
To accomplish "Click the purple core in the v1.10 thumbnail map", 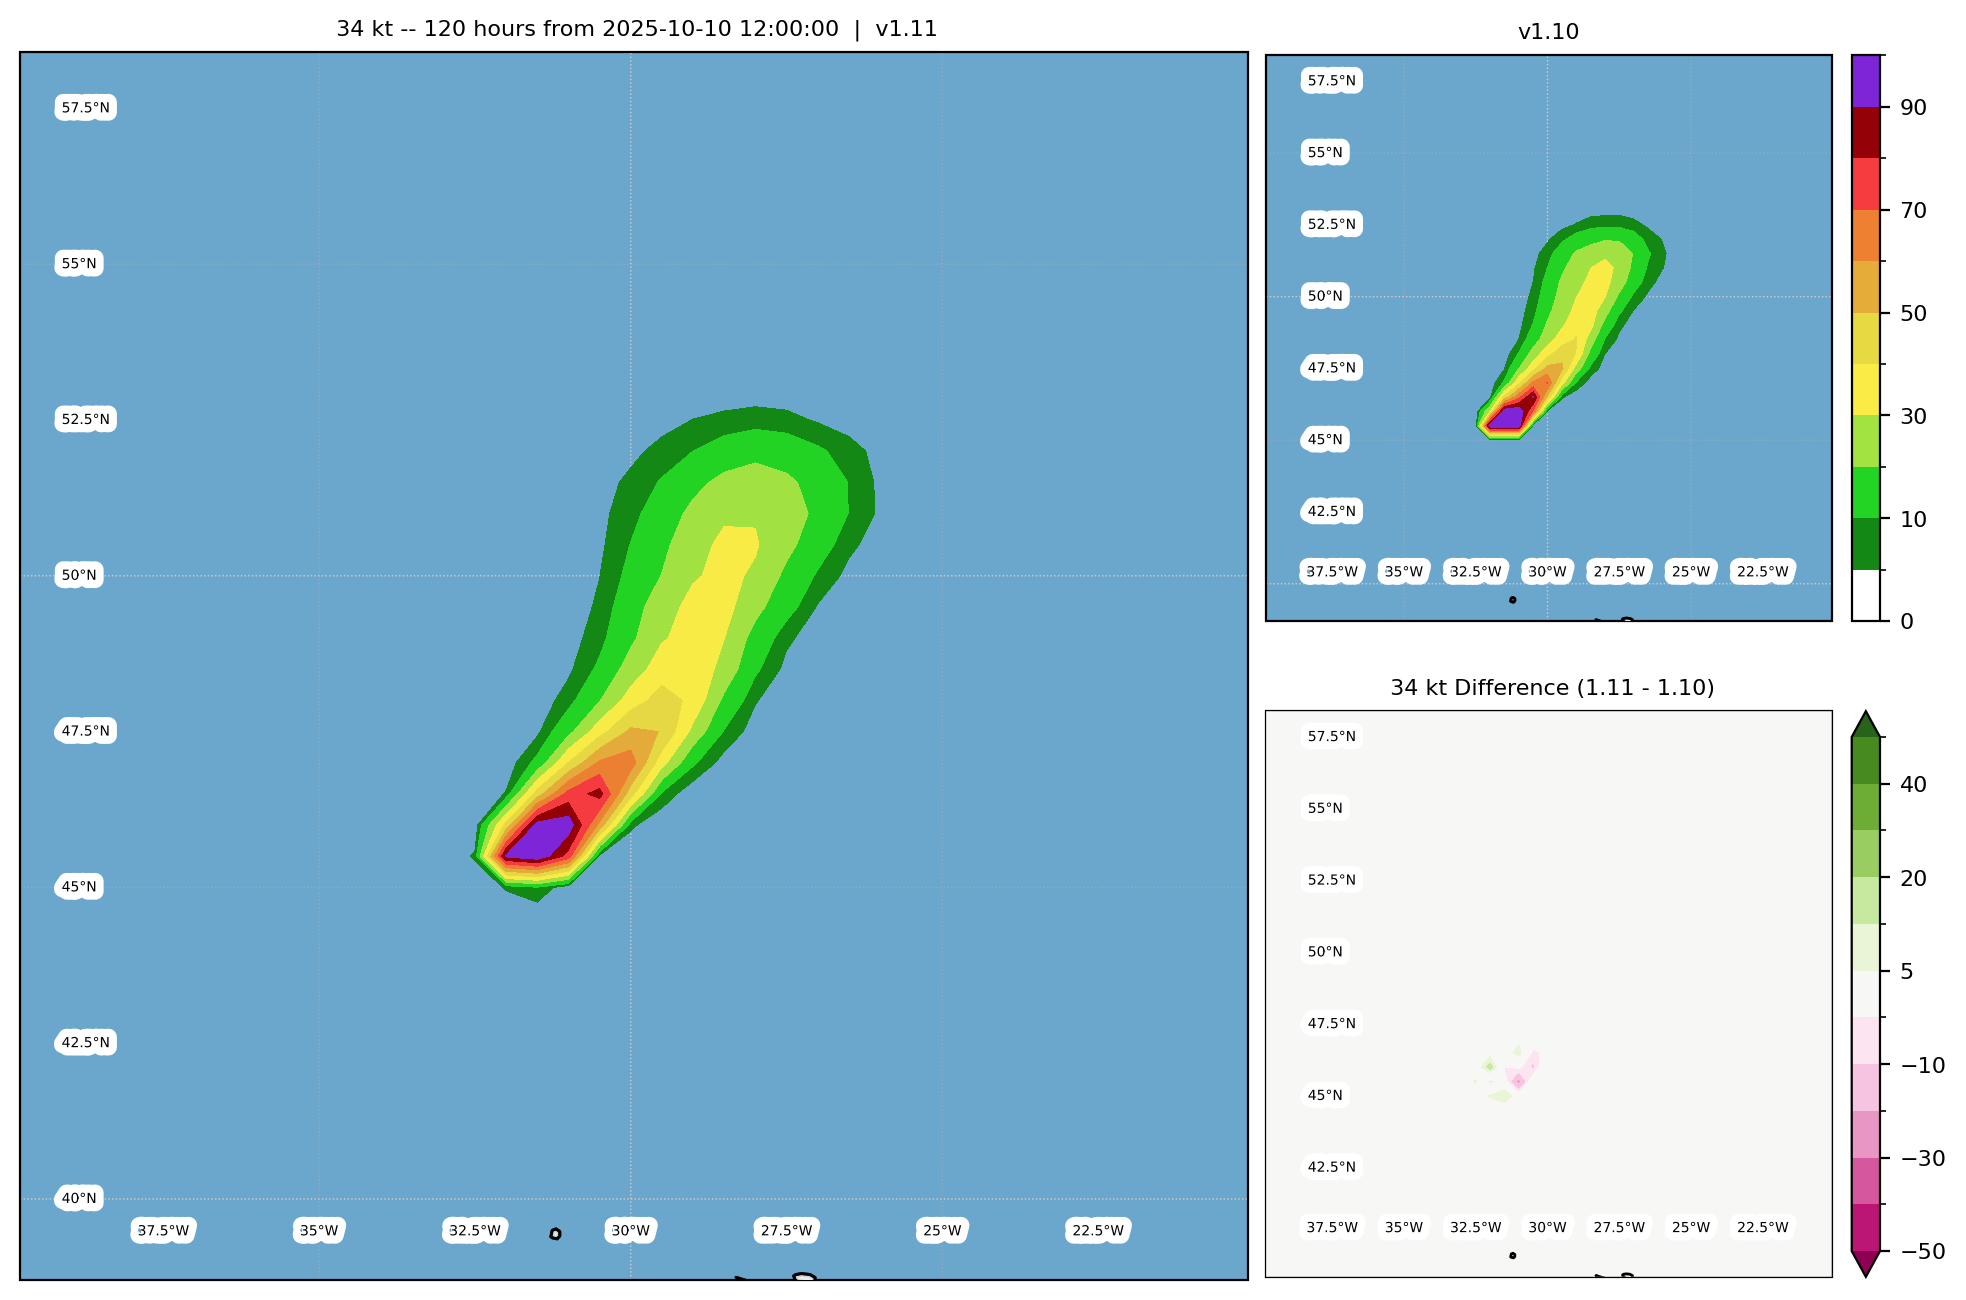I will [1507, 418].
